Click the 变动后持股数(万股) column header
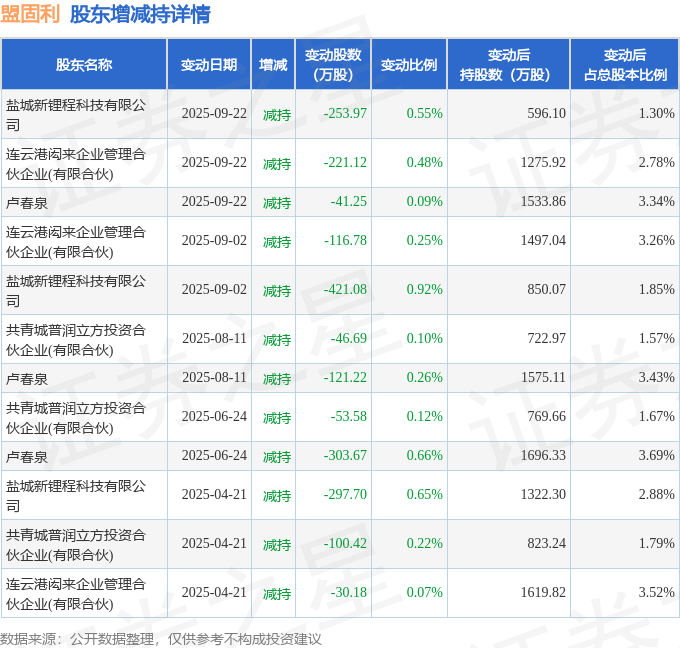Screen dimensions: 680x648 click(509, 65)
